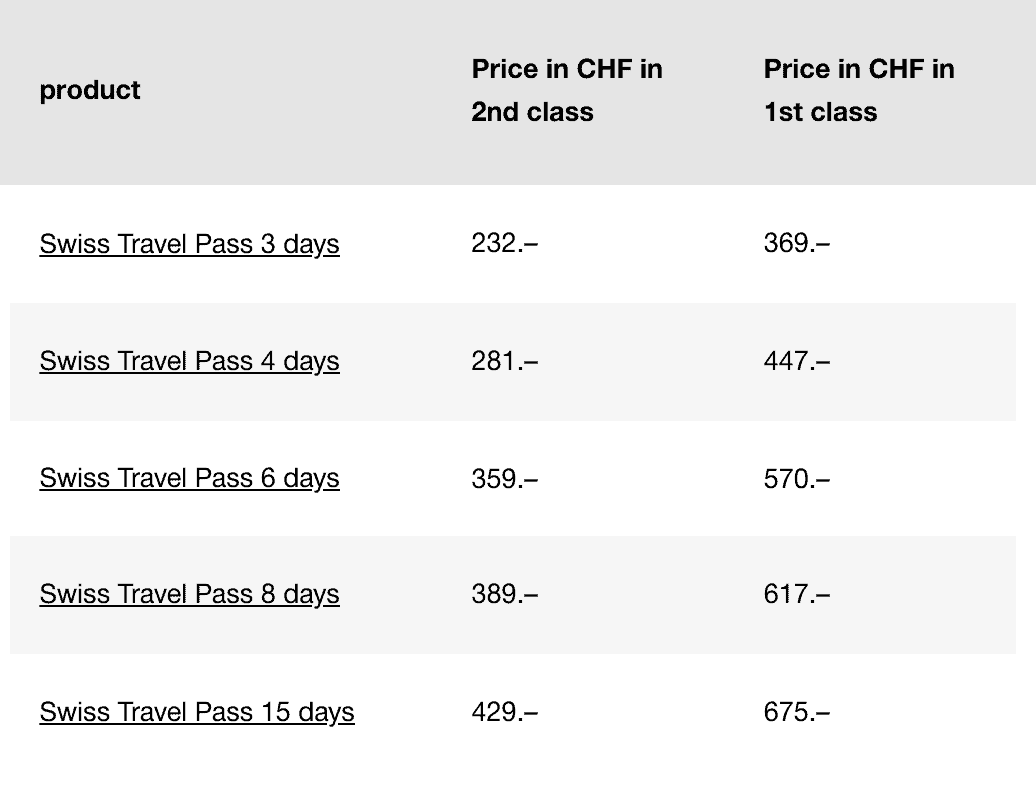Click the word 'days' in the 15 days link
The width and height of the screenshot is (1036, 788).
pyautogui.click(x=326, y=713)
